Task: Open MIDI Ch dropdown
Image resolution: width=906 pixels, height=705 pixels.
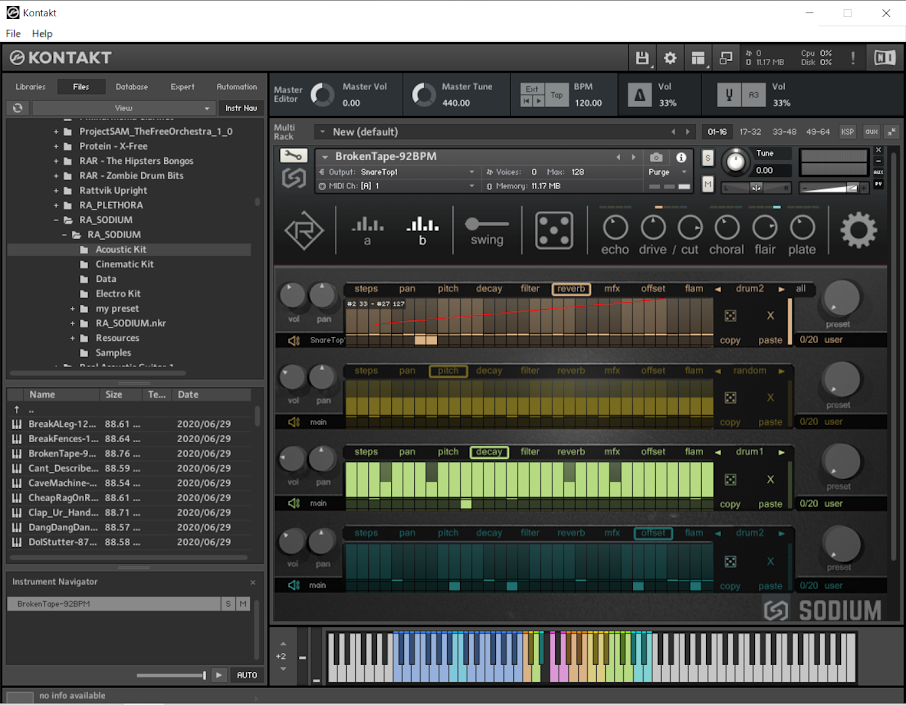Action: pos(396,186)
